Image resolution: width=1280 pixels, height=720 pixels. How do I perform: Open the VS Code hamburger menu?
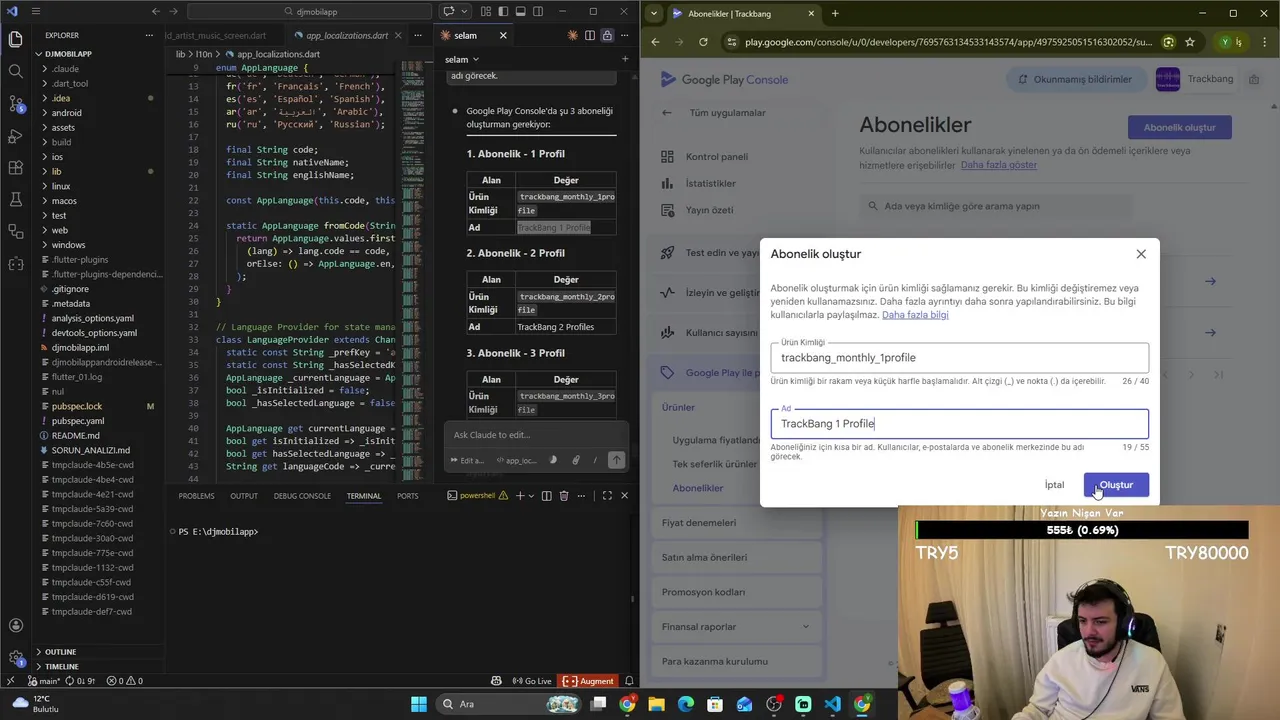pyautogui.click(x=36, y=12)
